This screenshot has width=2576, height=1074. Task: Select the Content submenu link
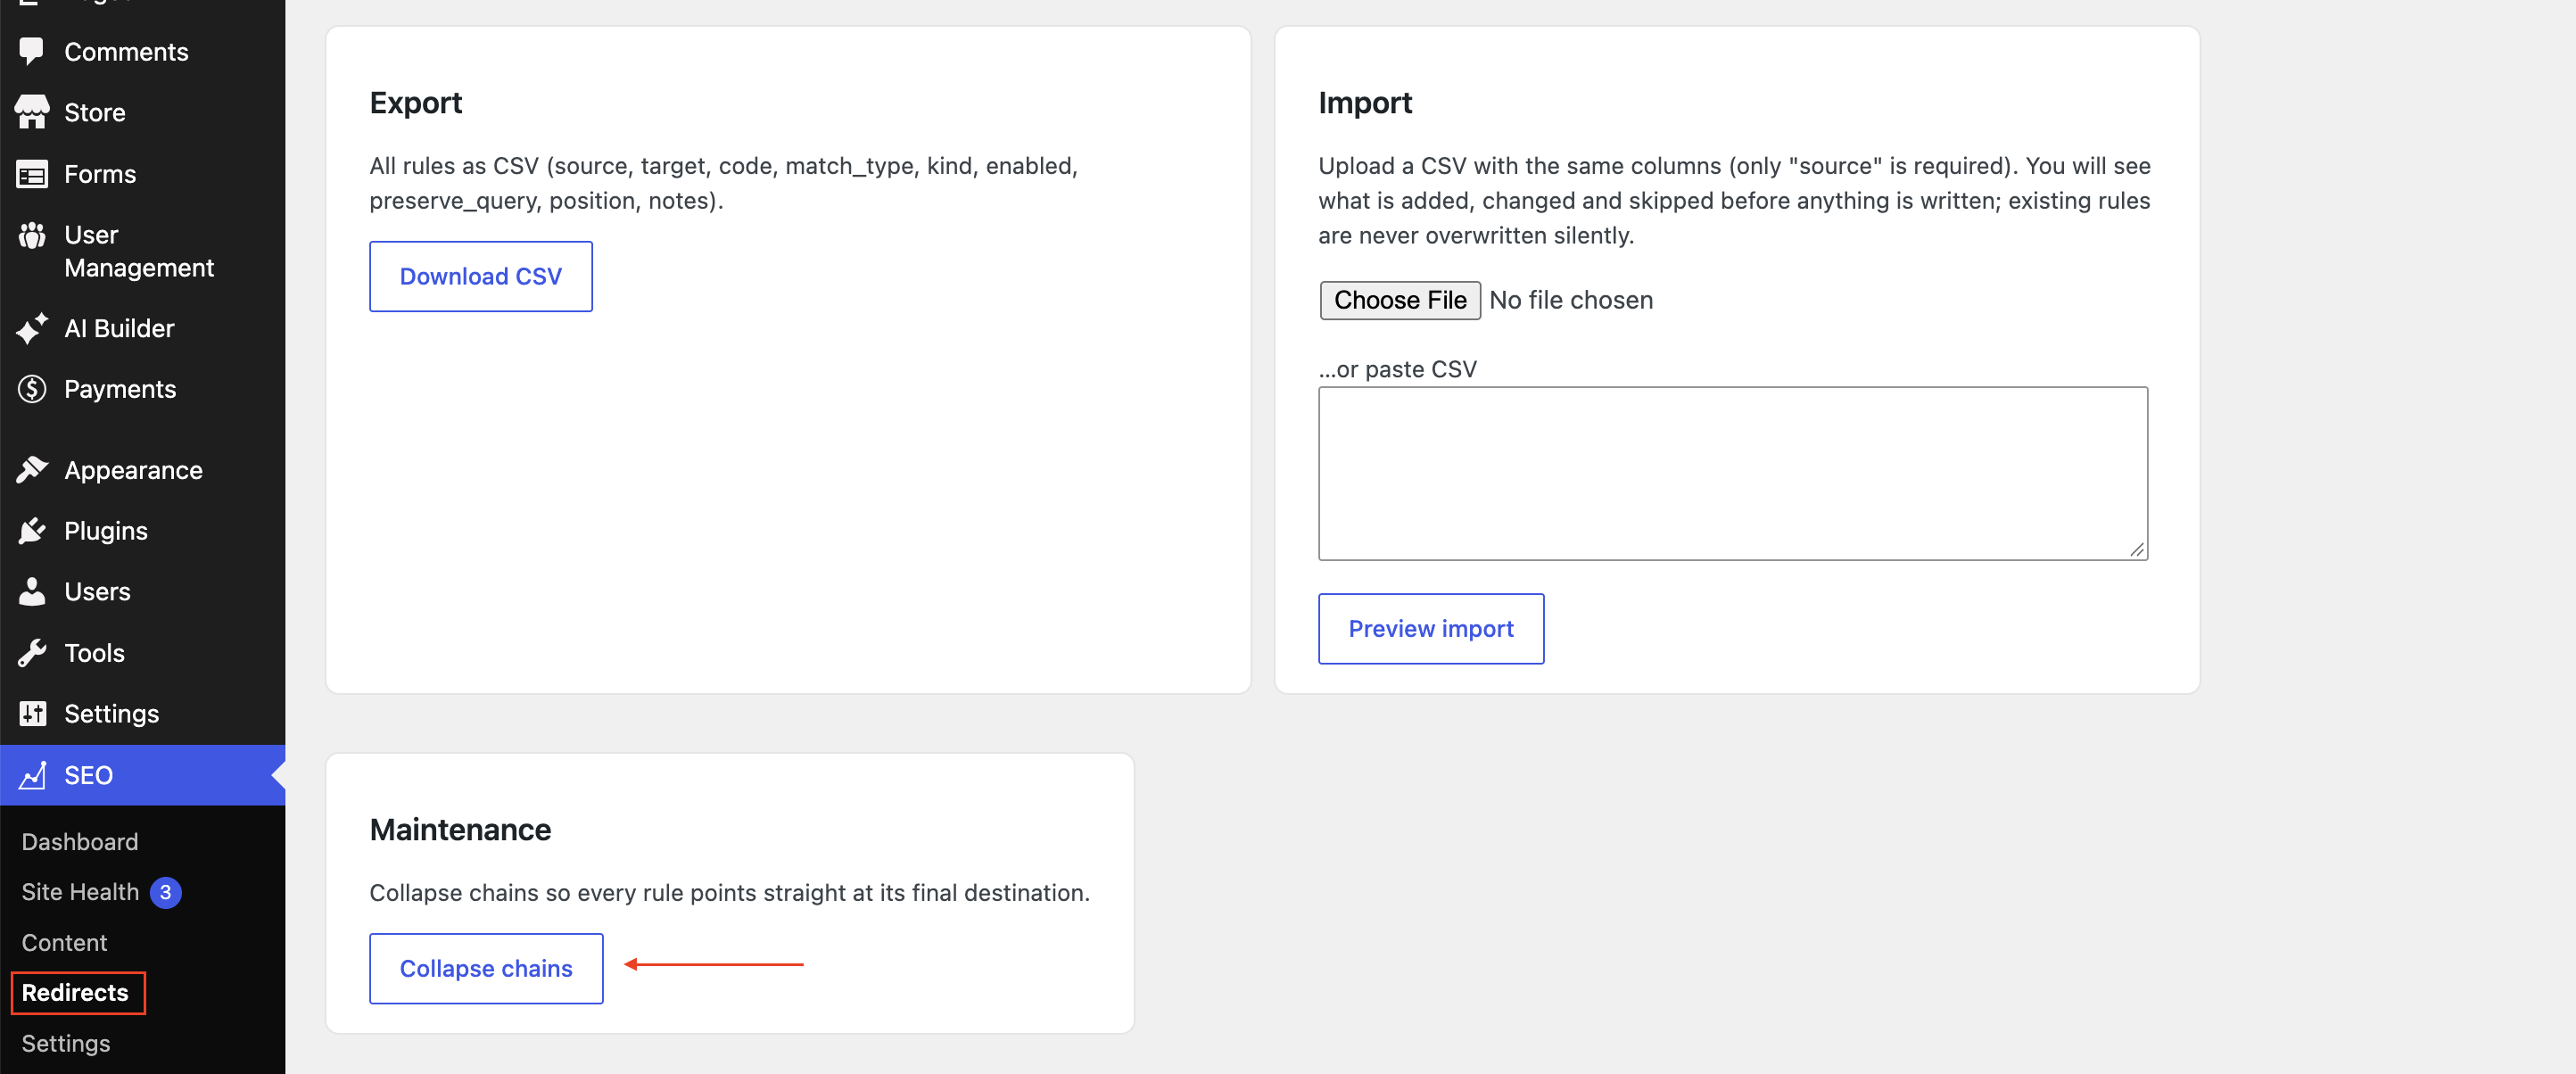coord(64,943)
